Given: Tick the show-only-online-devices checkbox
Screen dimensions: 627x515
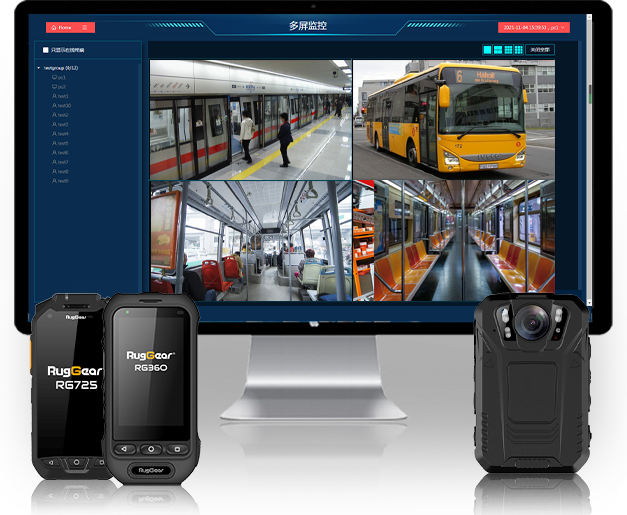Looking at the screenshot, I should tap(45, 49).
